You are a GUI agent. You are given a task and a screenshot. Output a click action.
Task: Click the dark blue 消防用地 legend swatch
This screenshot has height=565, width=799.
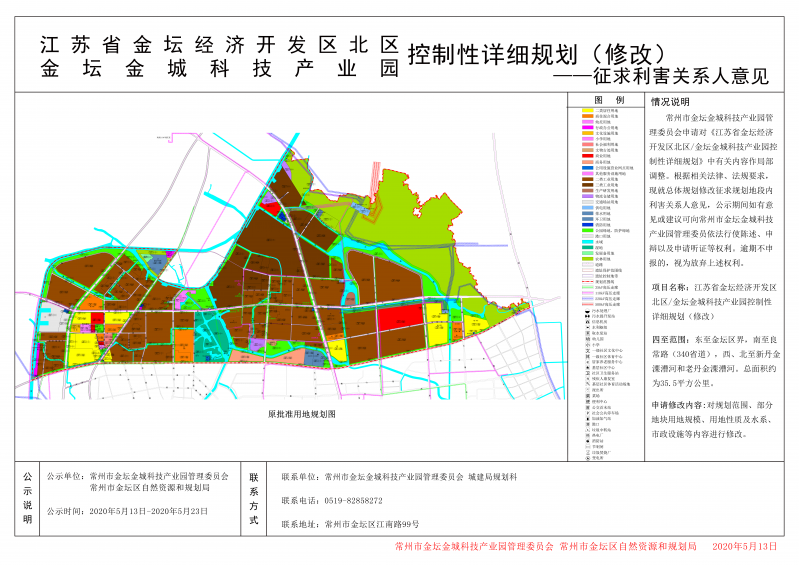click(x=588, y=225)
